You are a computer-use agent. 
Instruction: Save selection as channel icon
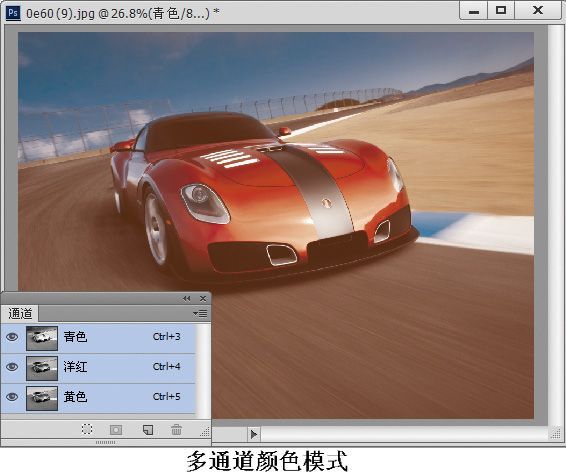point(116,430)
